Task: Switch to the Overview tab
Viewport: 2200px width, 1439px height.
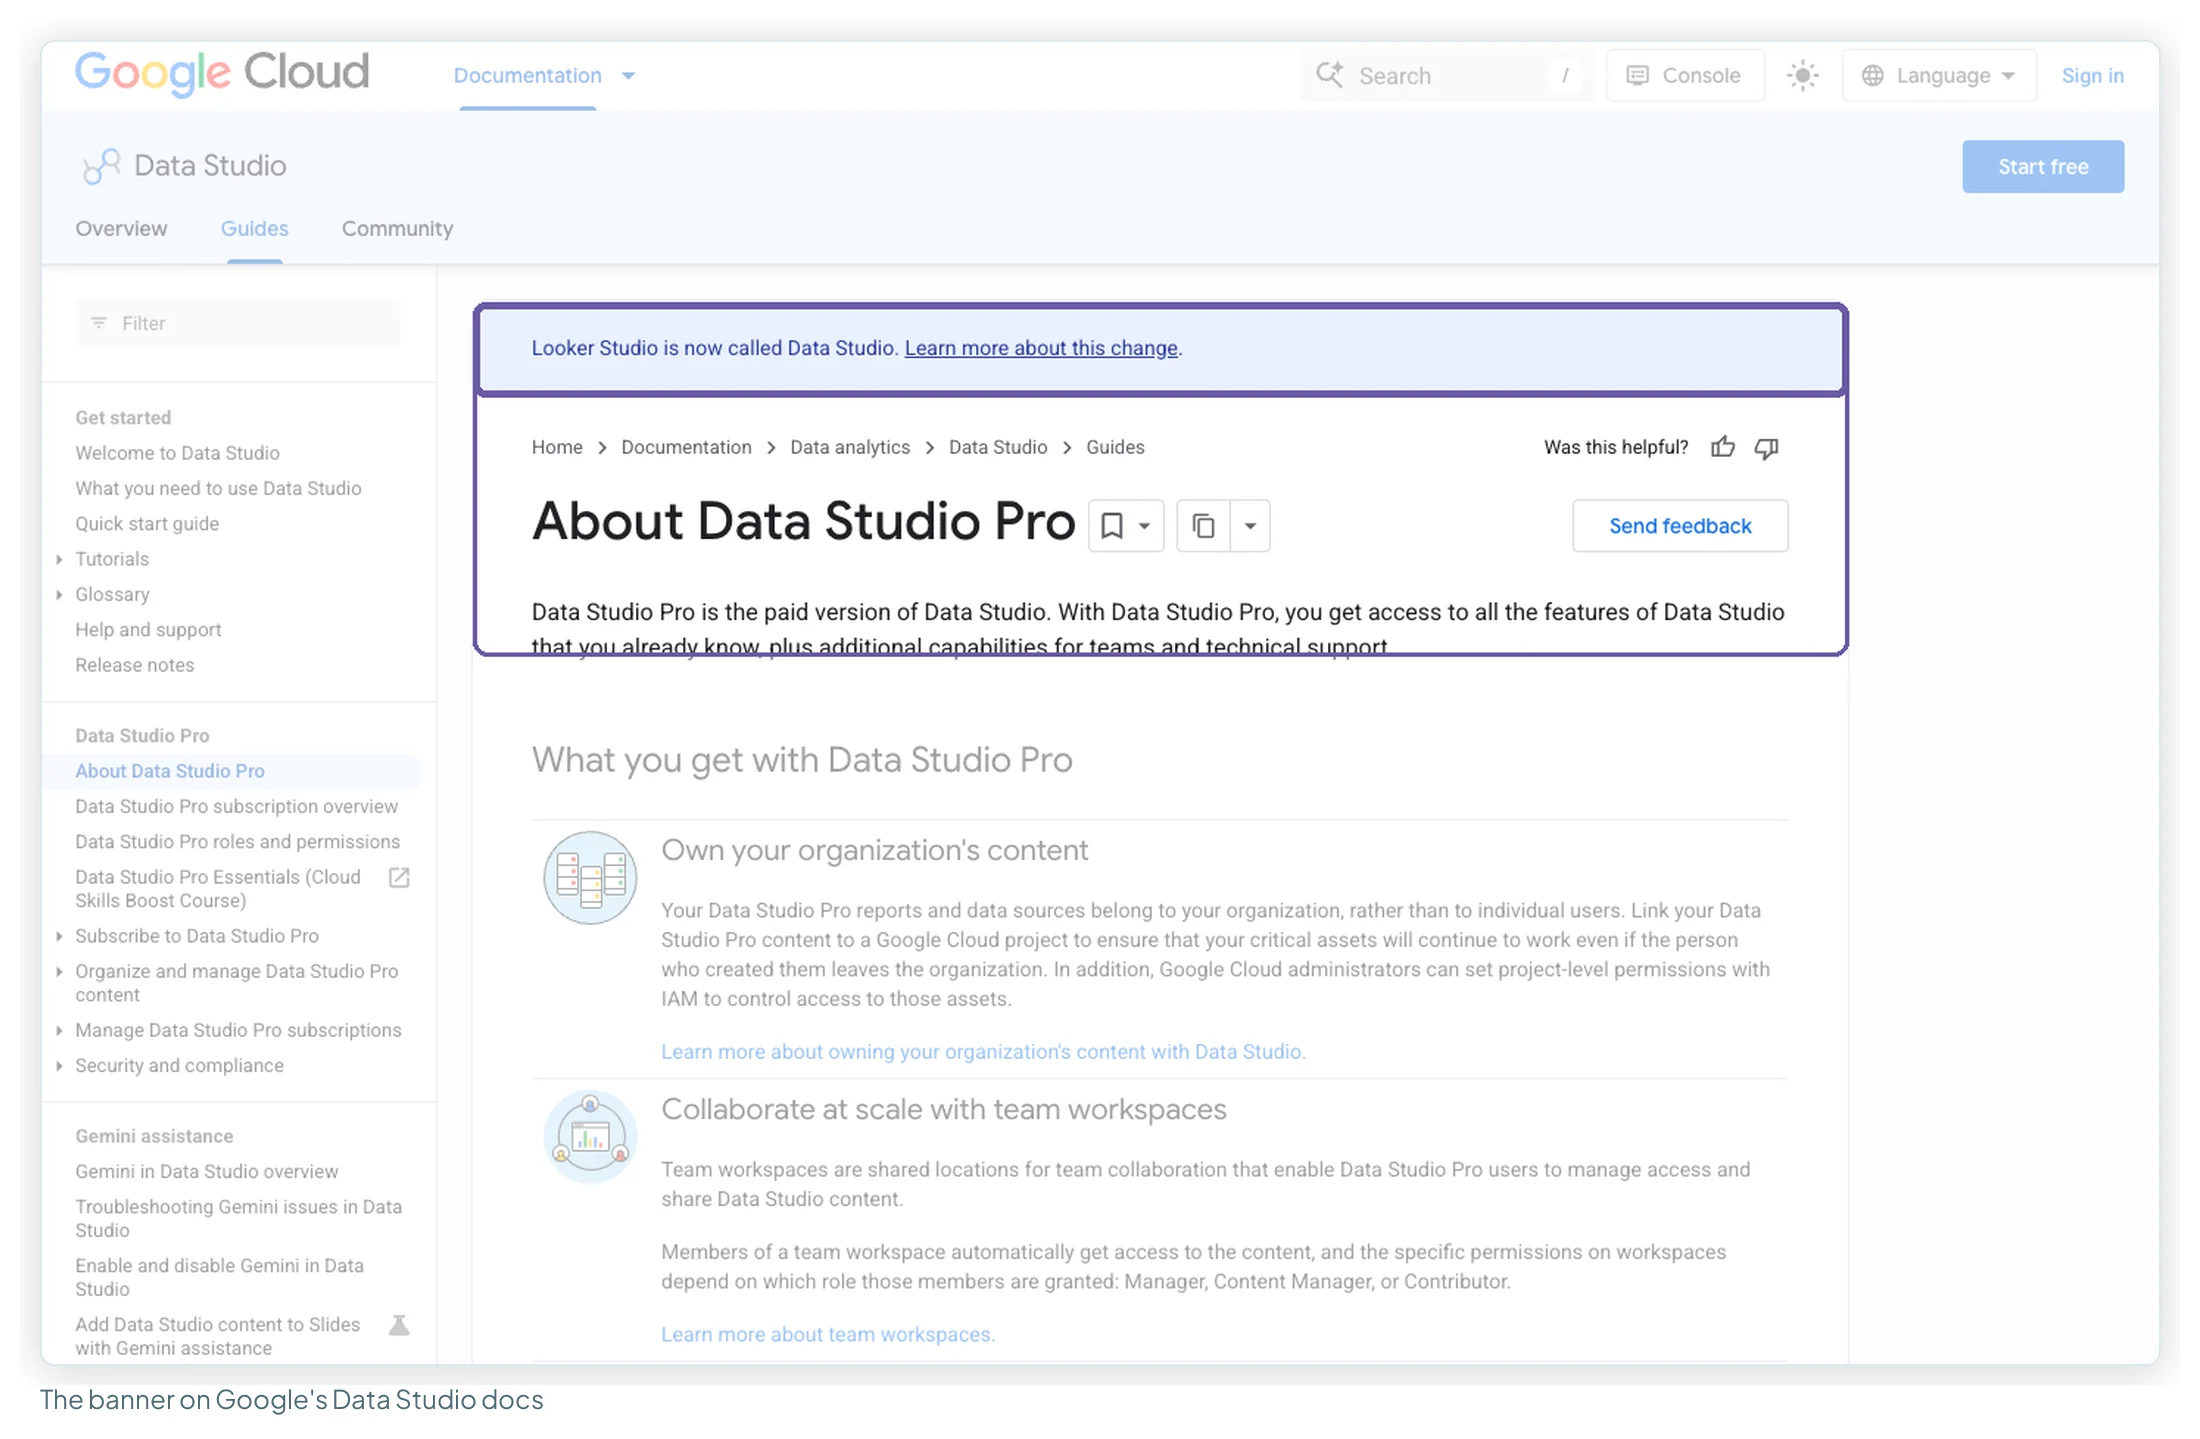Action: 121,229
